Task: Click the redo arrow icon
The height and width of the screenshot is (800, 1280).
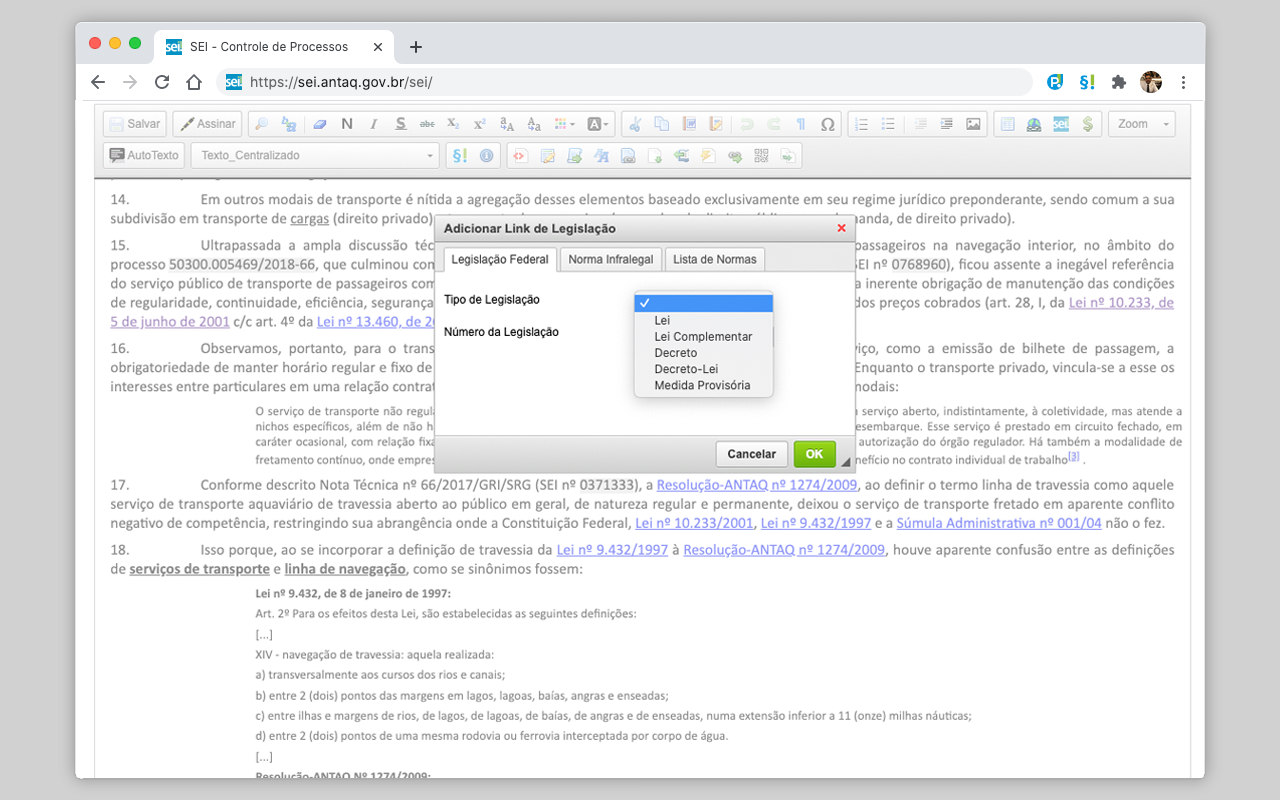Action: [x=774, y=124]
